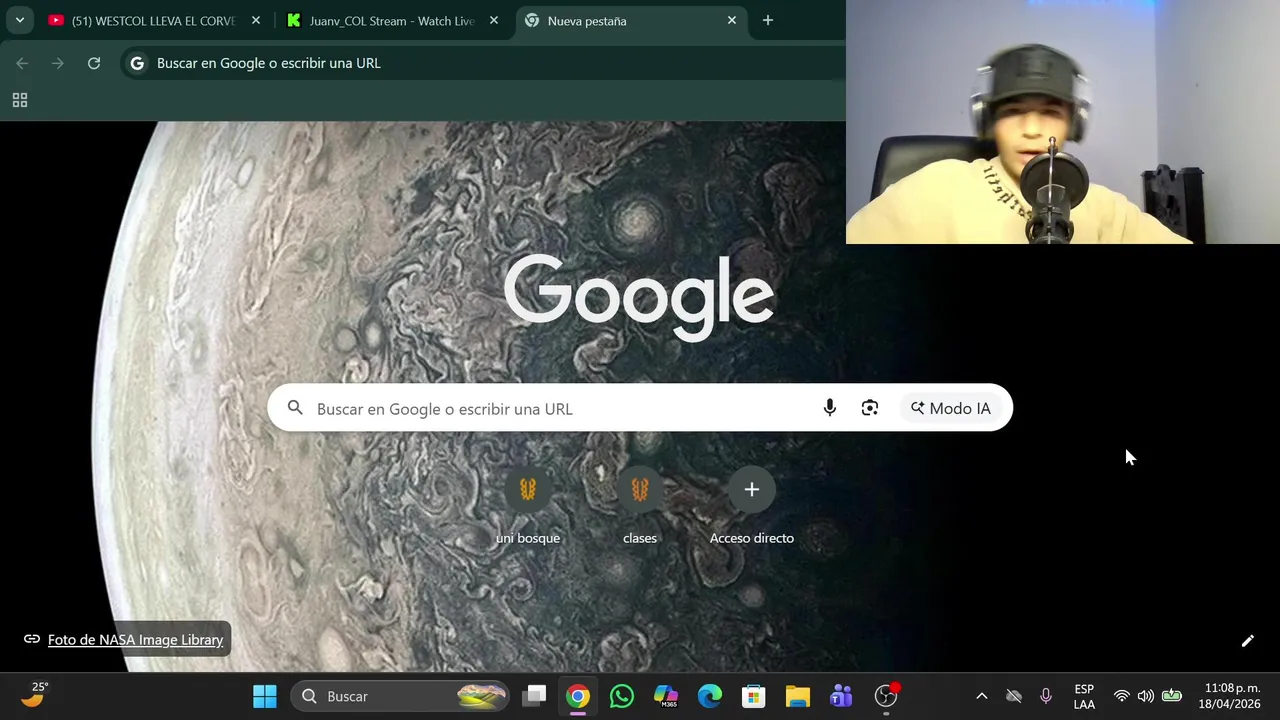Click the Google search box
Viewport: 1280px width, 720px height.
[x=640, y=408]
